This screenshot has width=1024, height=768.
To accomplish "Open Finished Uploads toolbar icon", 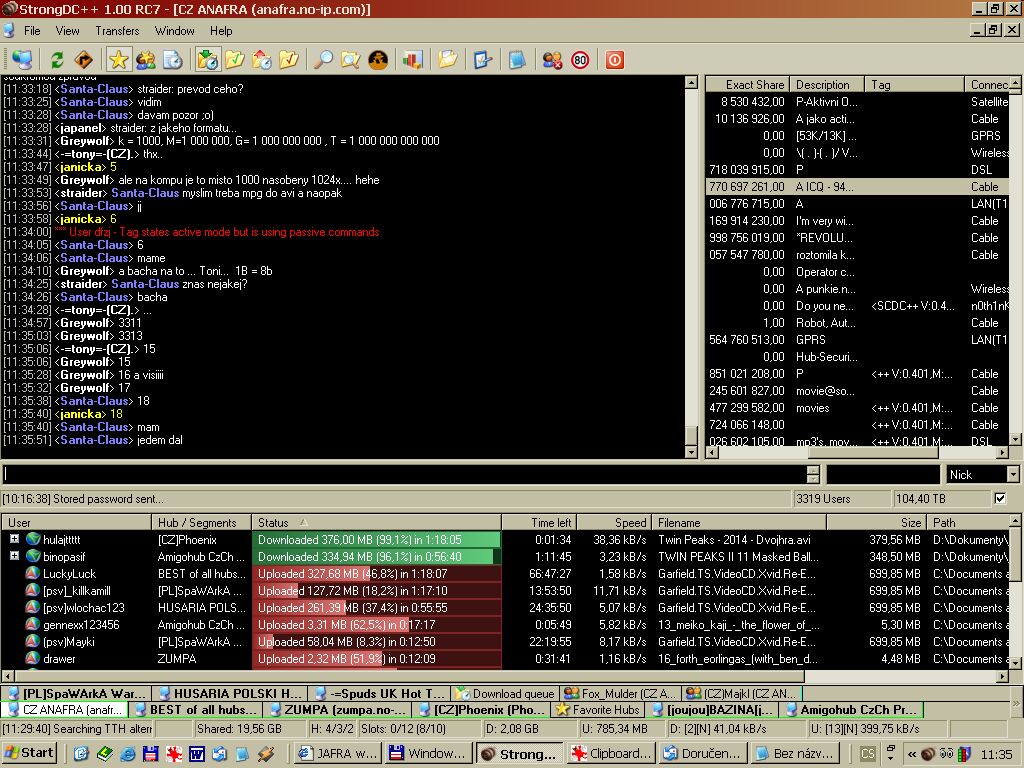I will click(x=288, y=60).
